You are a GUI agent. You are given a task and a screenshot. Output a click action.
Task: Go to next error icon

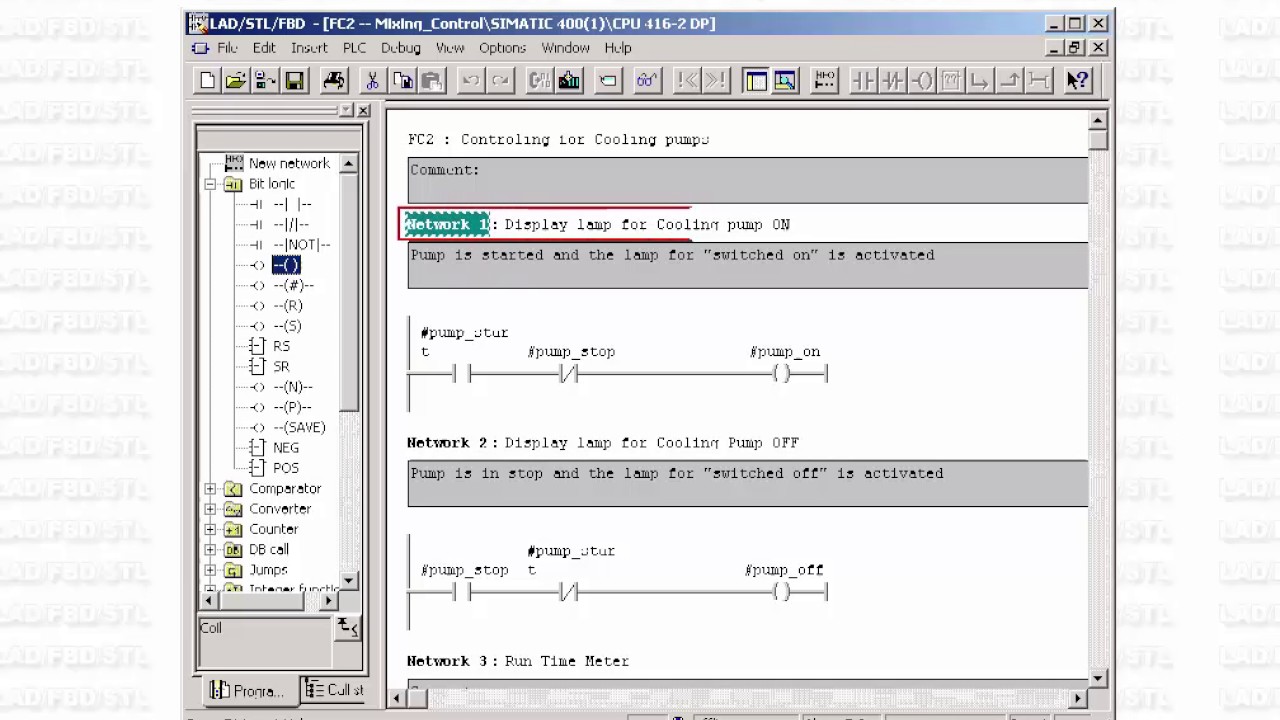[716, 81]
